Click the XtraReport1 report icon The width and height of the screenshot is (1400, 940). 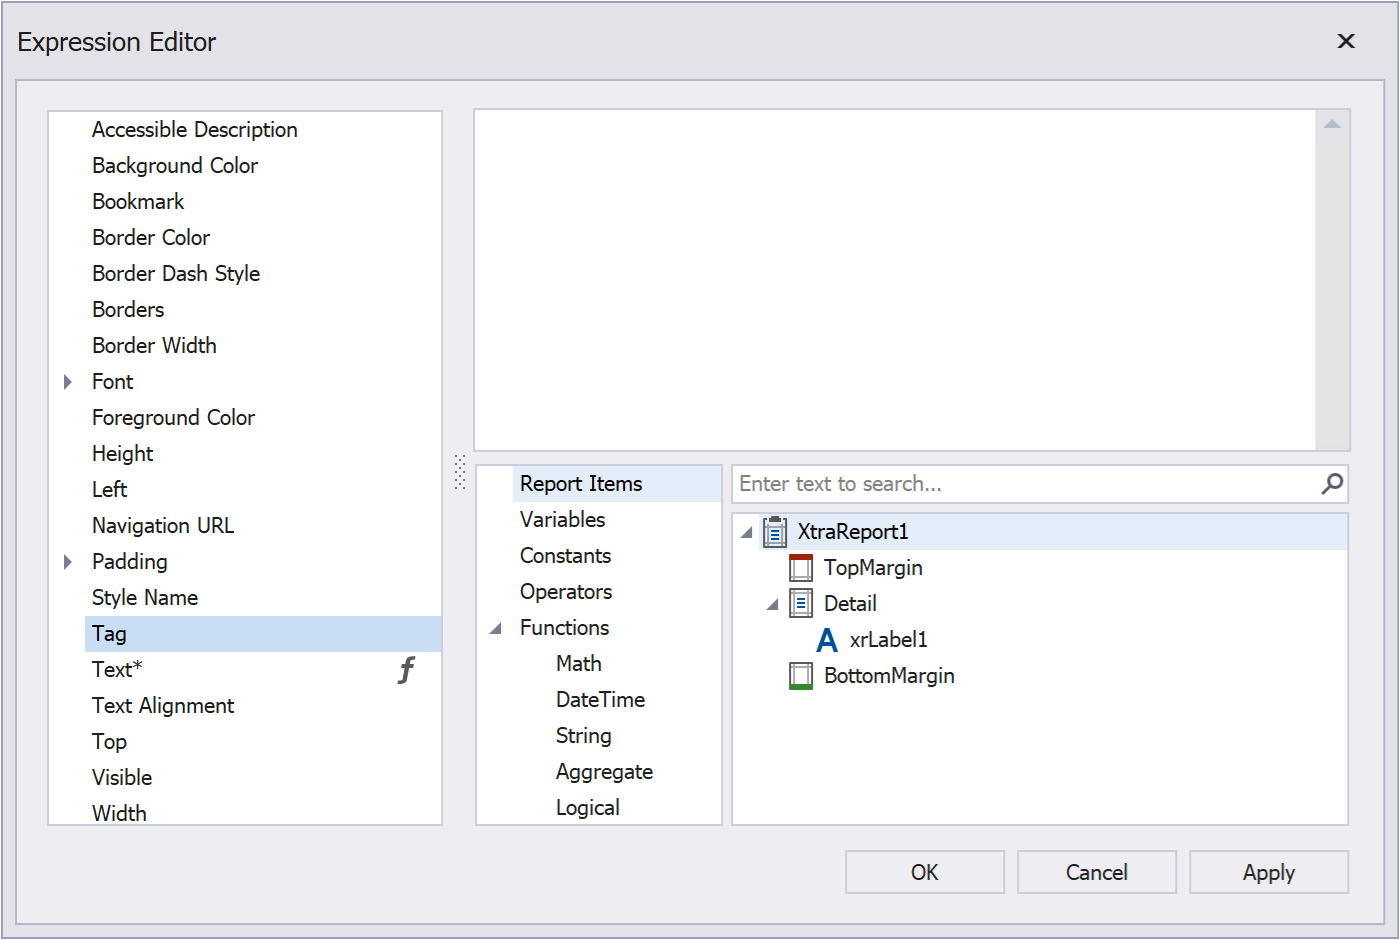point(775,532)
